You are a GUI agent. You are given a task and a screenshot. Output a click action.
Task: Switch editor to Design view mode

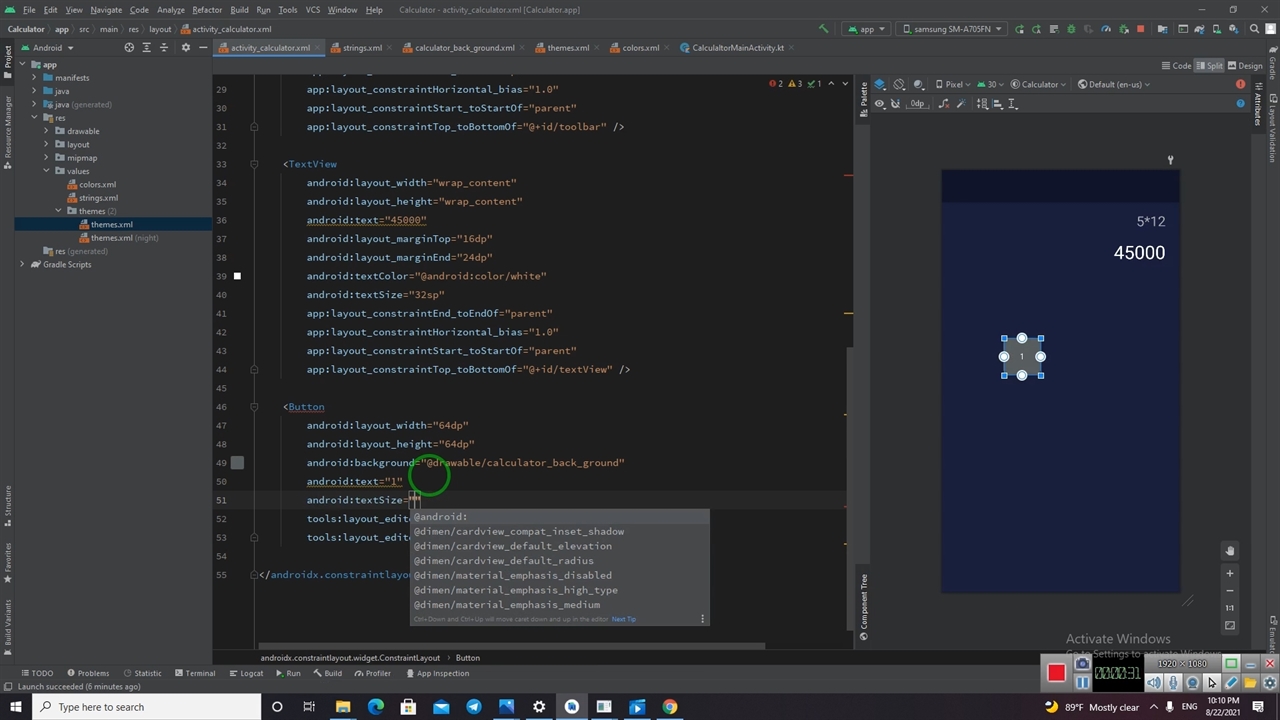coord(1245,66)
